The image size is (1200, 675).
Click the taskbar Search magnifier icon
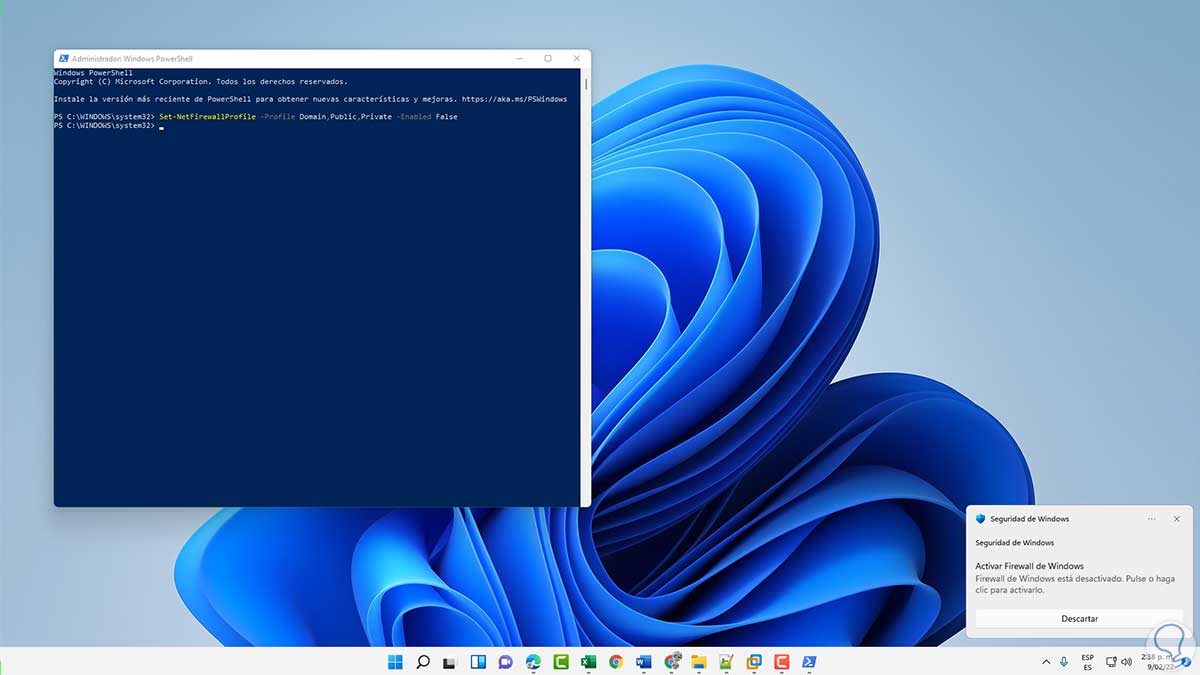[422, 662]
